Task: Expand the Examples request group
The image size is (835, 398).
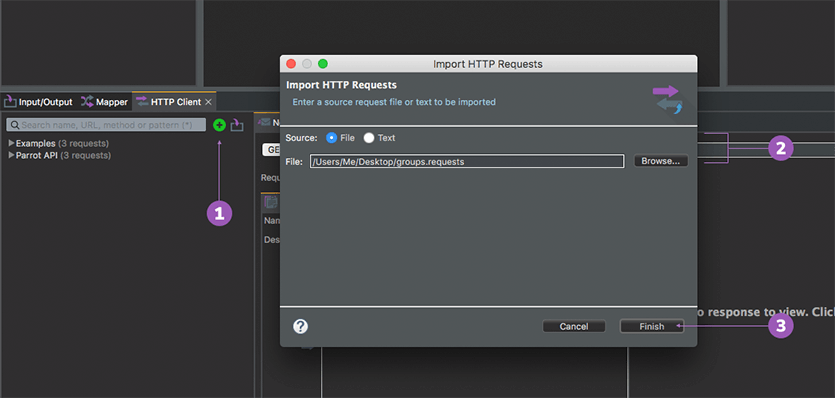Action: [11, 143]
